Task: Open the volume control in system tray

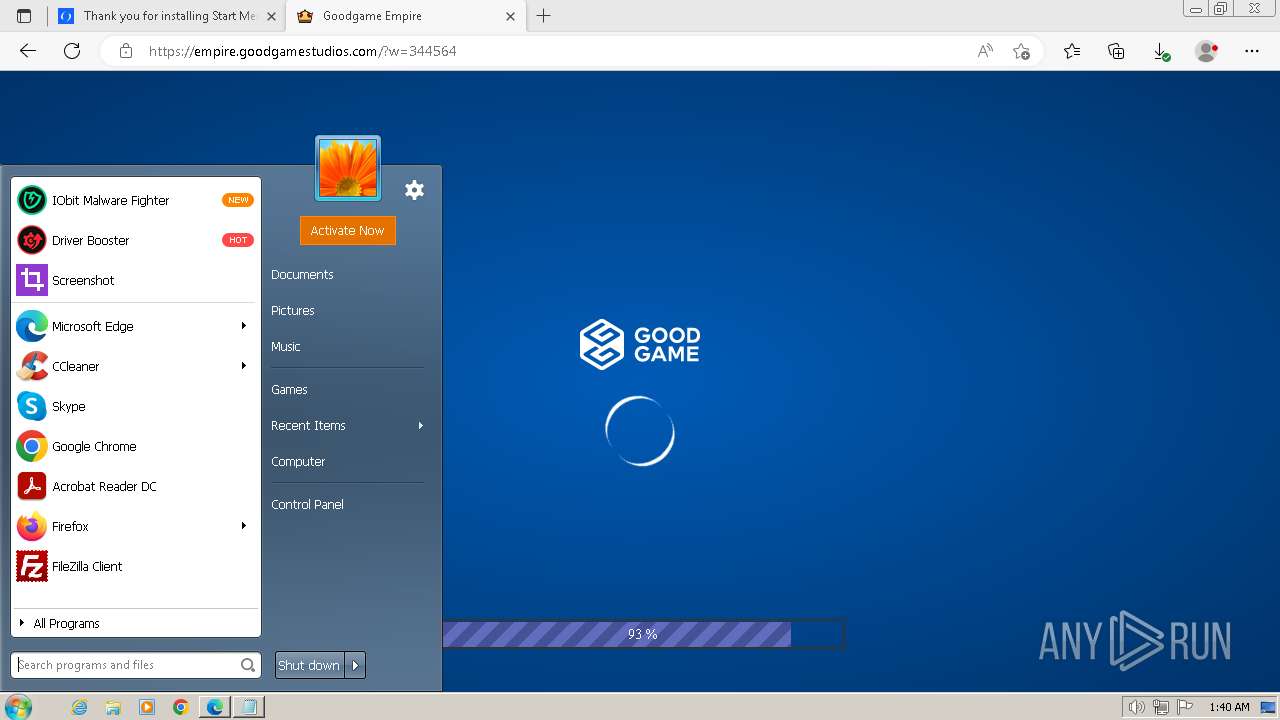Action: point(1137,707)
